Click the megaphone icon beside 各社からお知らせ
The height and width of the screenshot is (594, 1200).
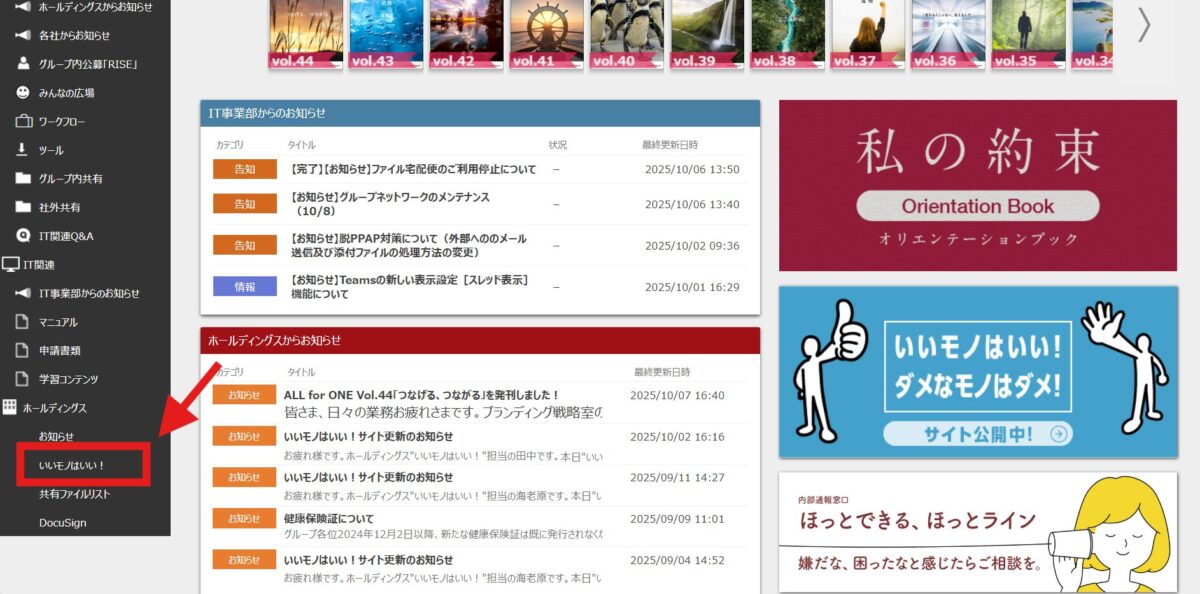[22, 35]
